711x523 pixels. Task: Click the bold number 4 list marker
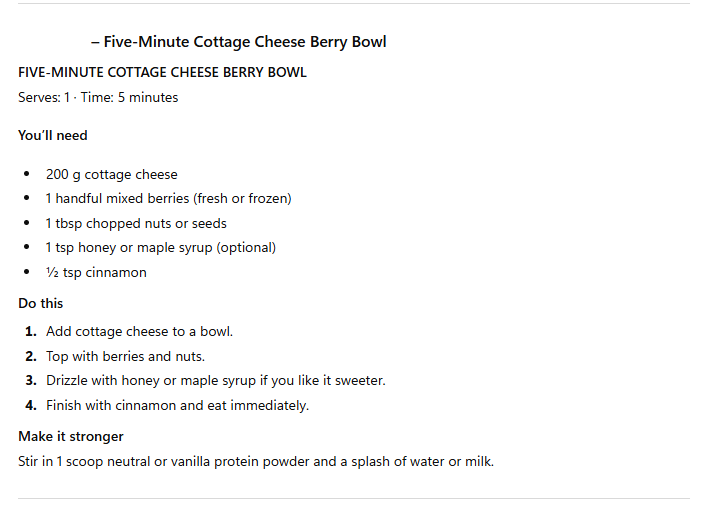coord(31,406)
